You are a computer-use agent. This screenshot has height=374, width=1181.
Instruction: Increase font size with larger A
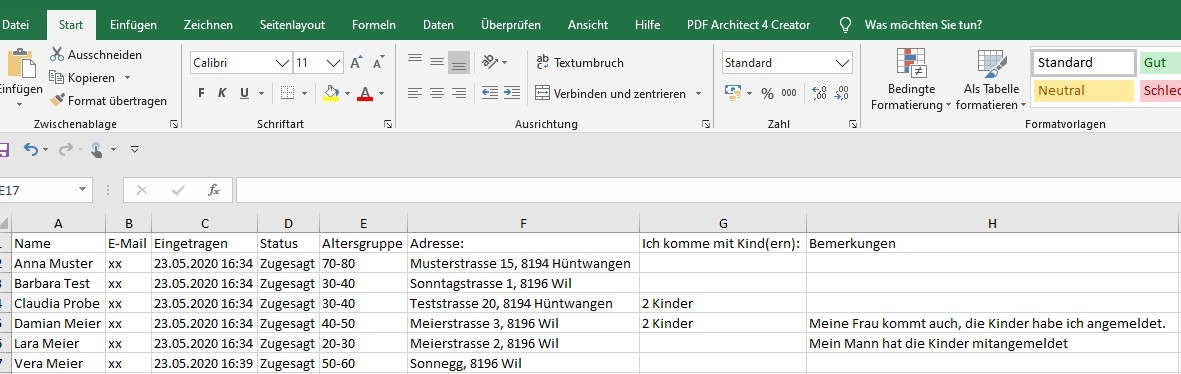[x=357, y=62]
